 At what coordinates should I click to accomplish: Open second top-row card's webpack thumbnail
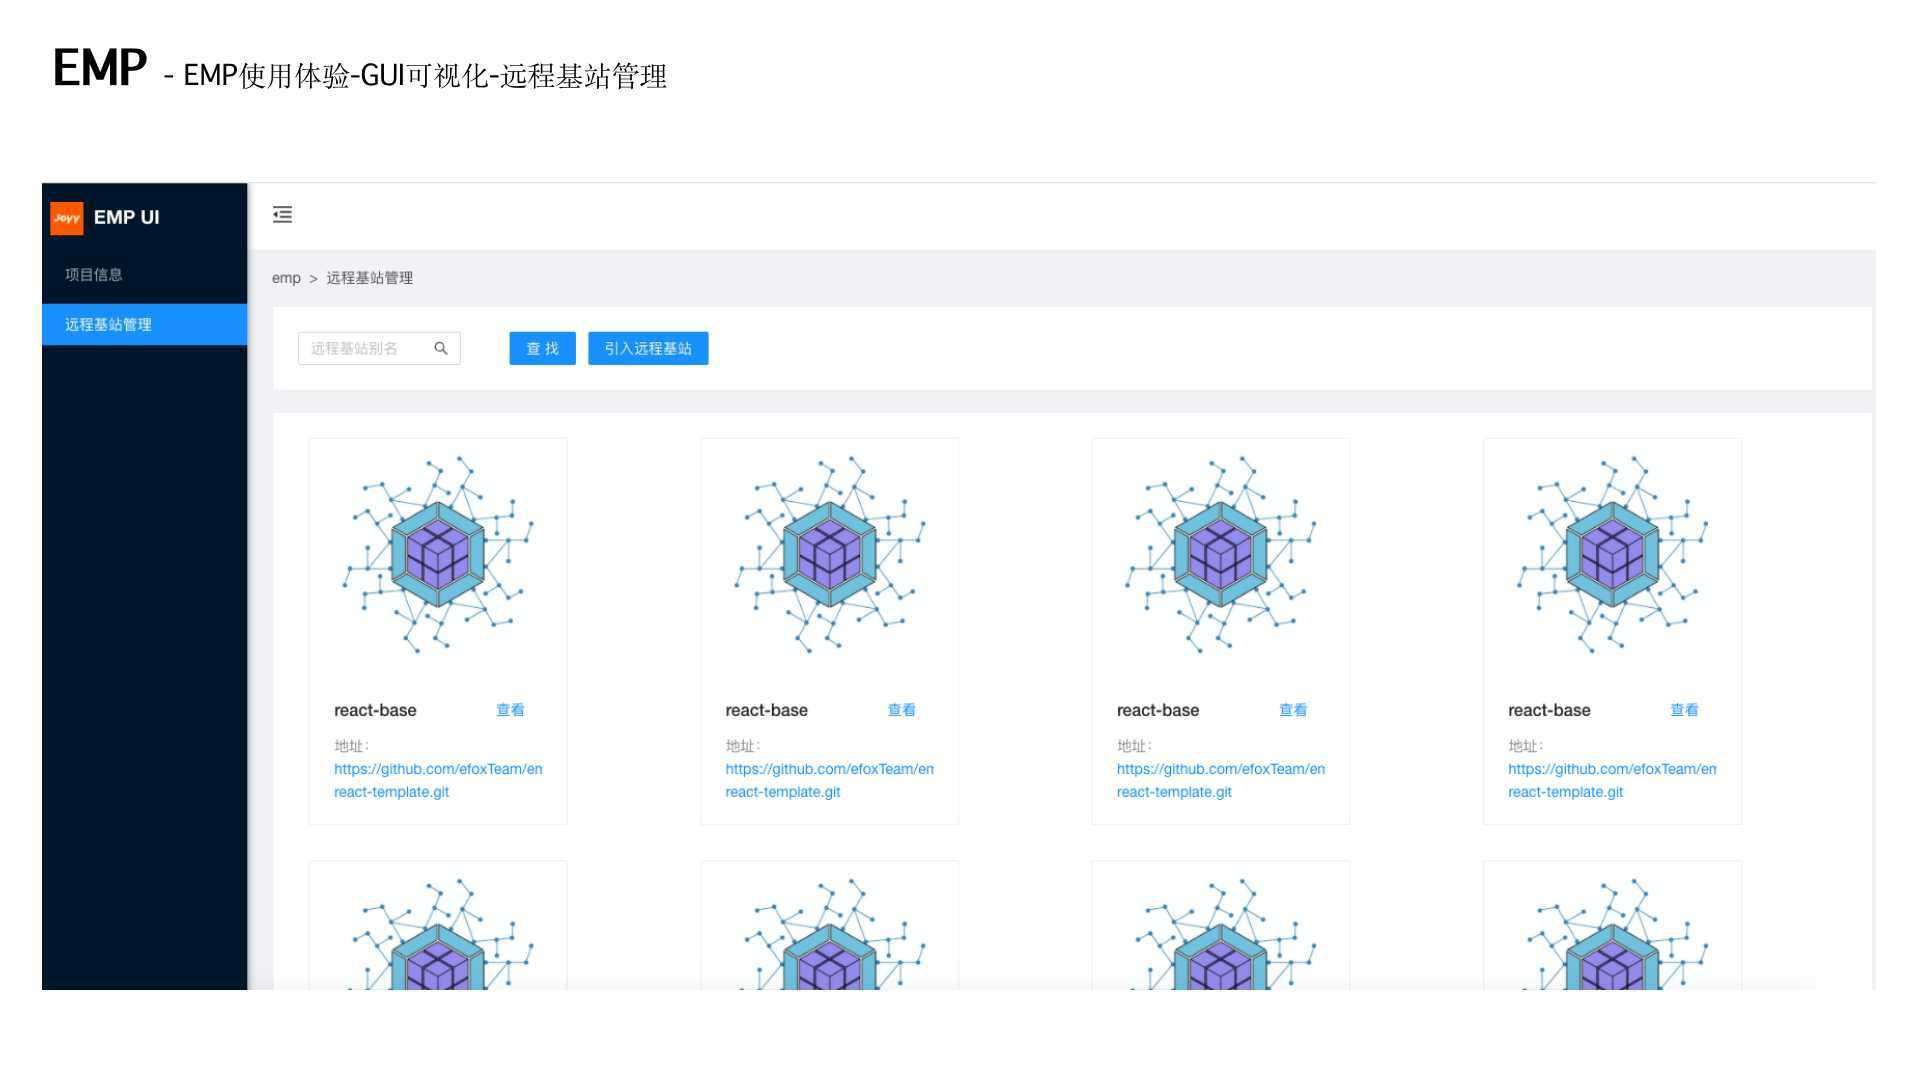(x=830, y=555)
